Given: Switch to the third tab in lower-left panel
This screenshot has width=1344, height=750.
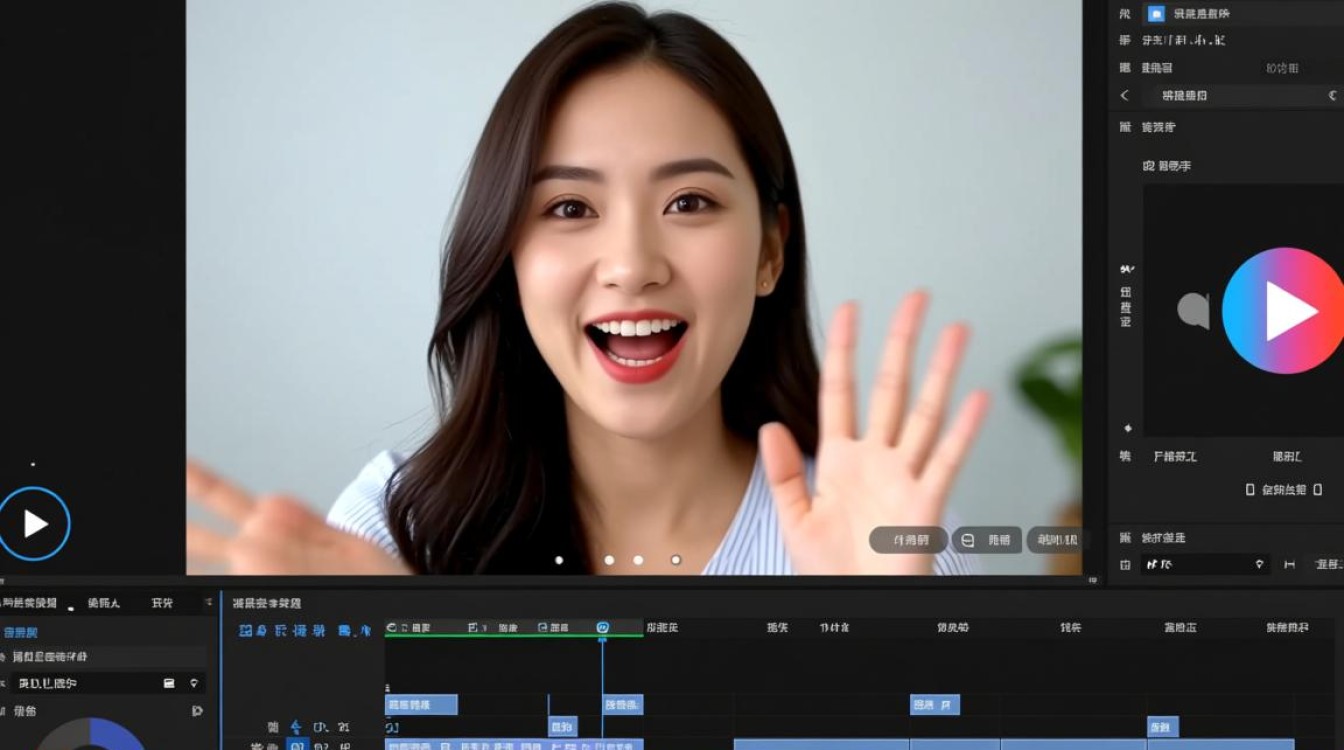Looking at the screenshot, I should coord(162,603).
